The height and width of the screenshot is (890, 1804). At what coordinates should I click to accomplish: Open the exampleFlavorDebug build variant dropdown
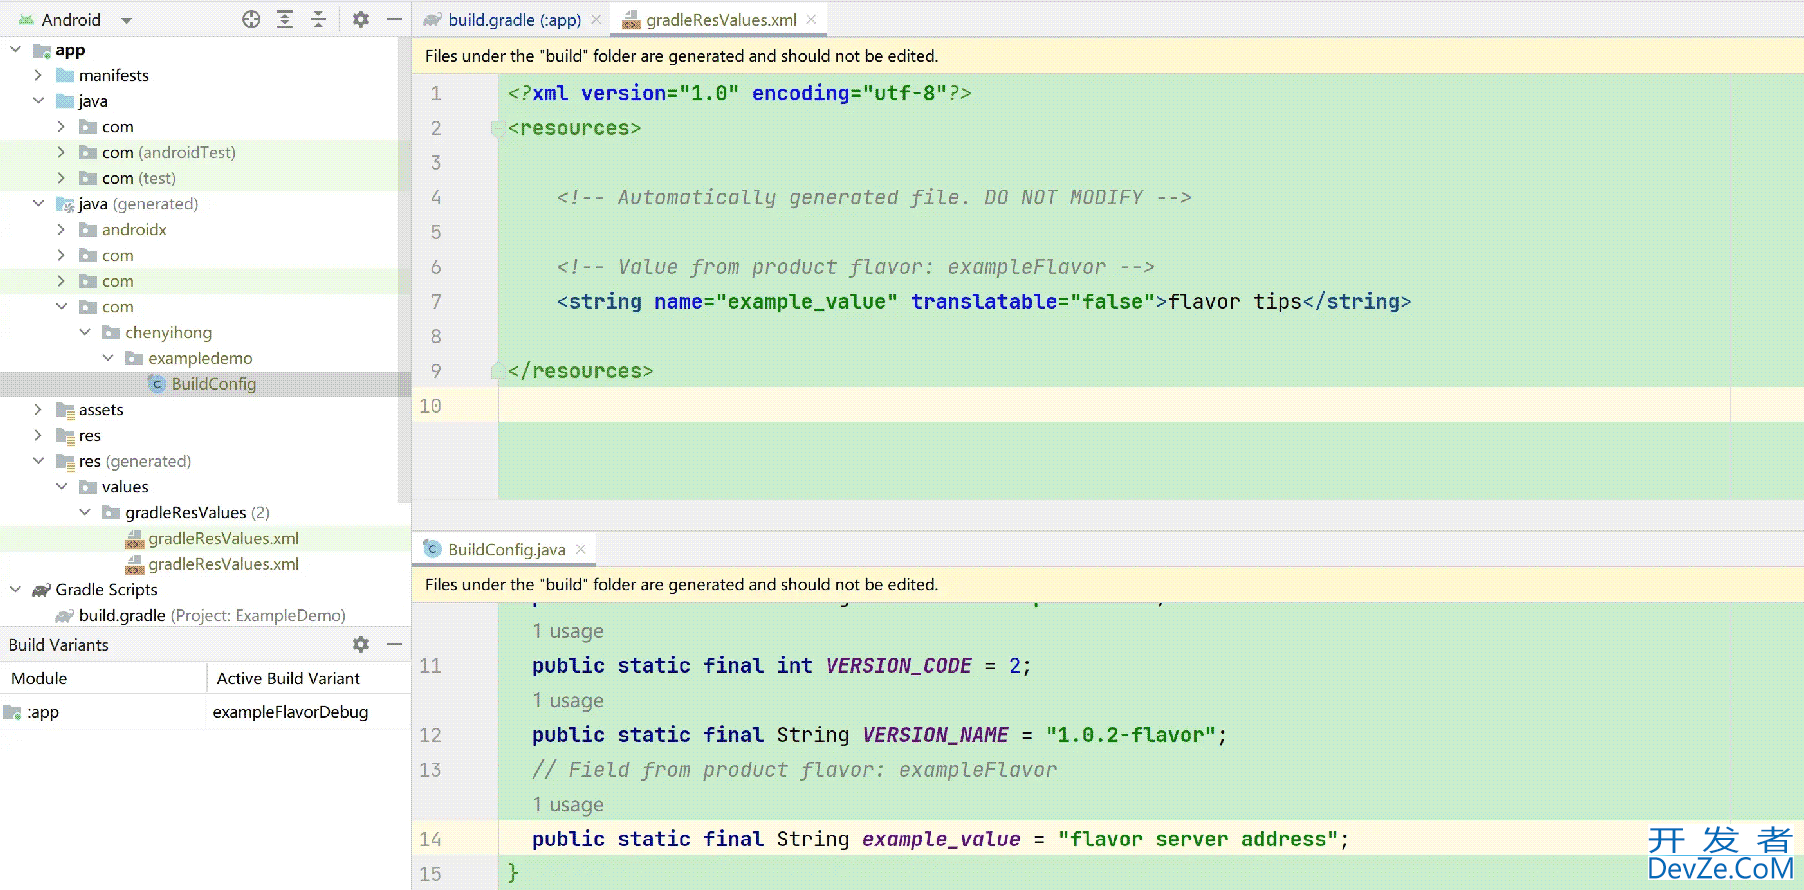(x=309, y=712)
